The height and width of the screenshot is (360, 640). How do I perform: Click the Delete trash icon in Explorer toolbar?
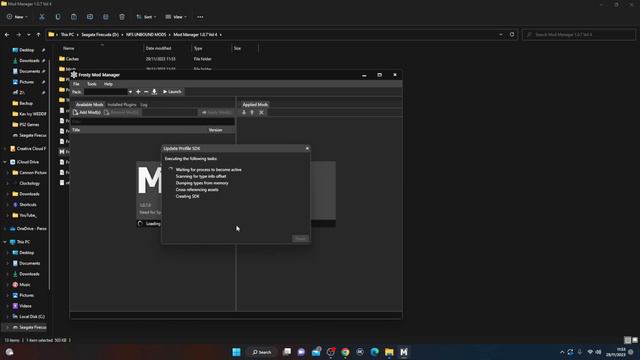[122, 17]
